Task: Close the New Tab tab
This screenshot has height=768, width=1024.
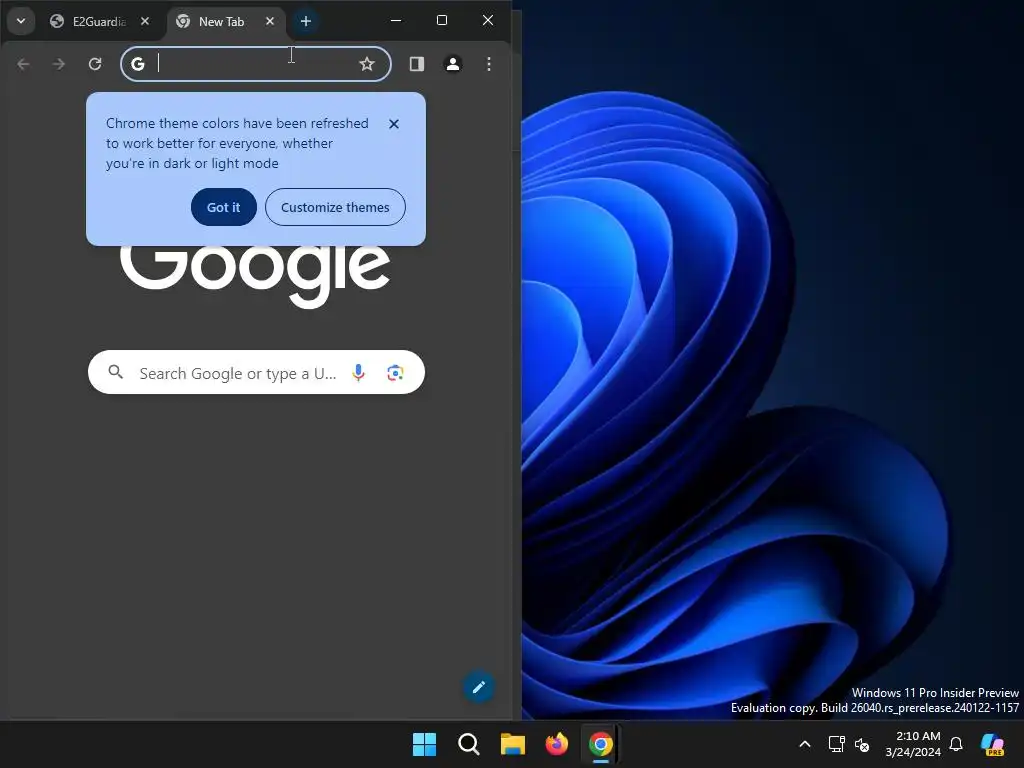Action: pos(270,22)
